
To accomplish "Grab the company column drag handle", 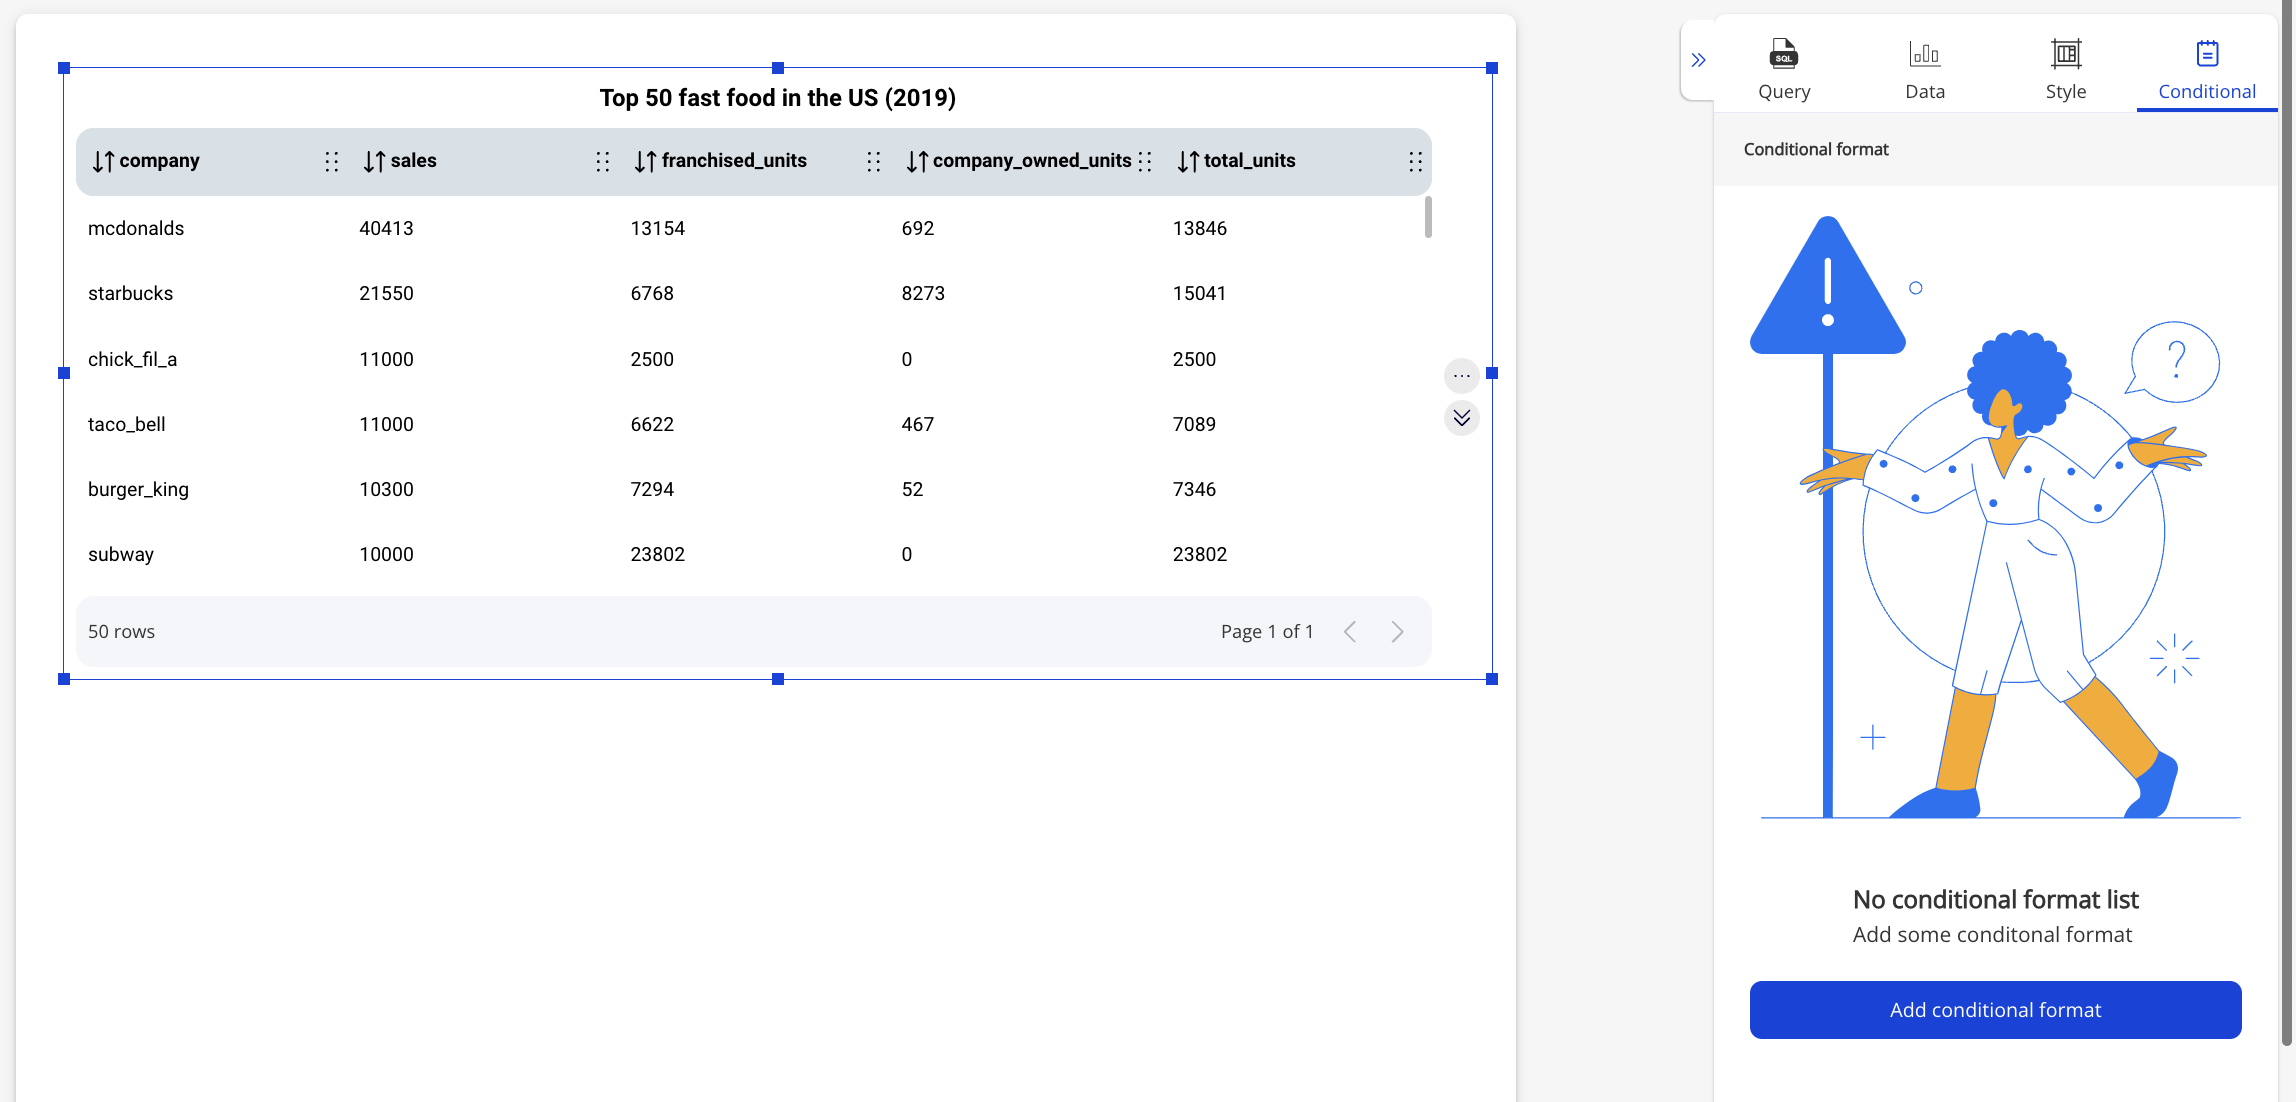I will (332, 161).
